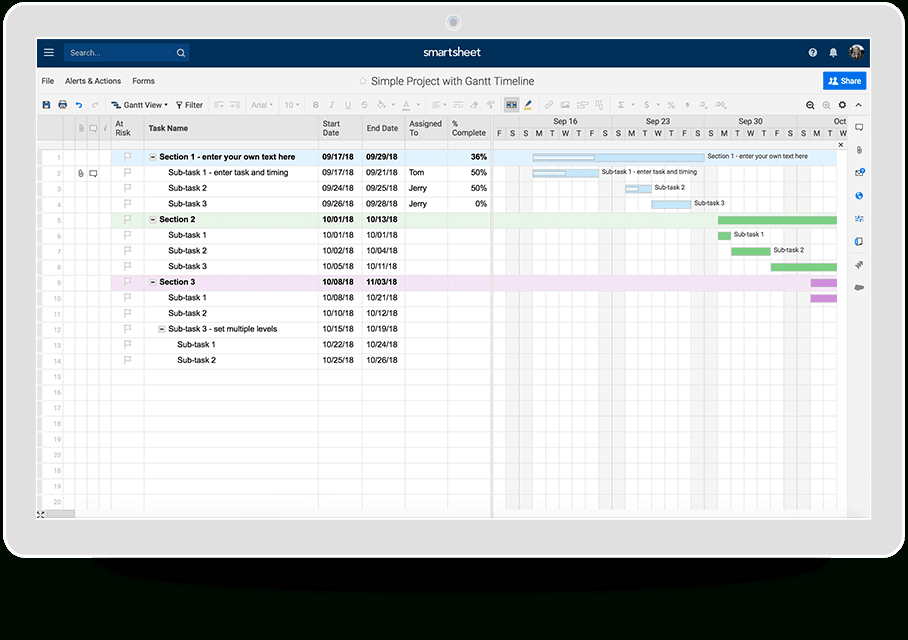
Task: Toggle bold formatting
Action: (x=316, y=105)
